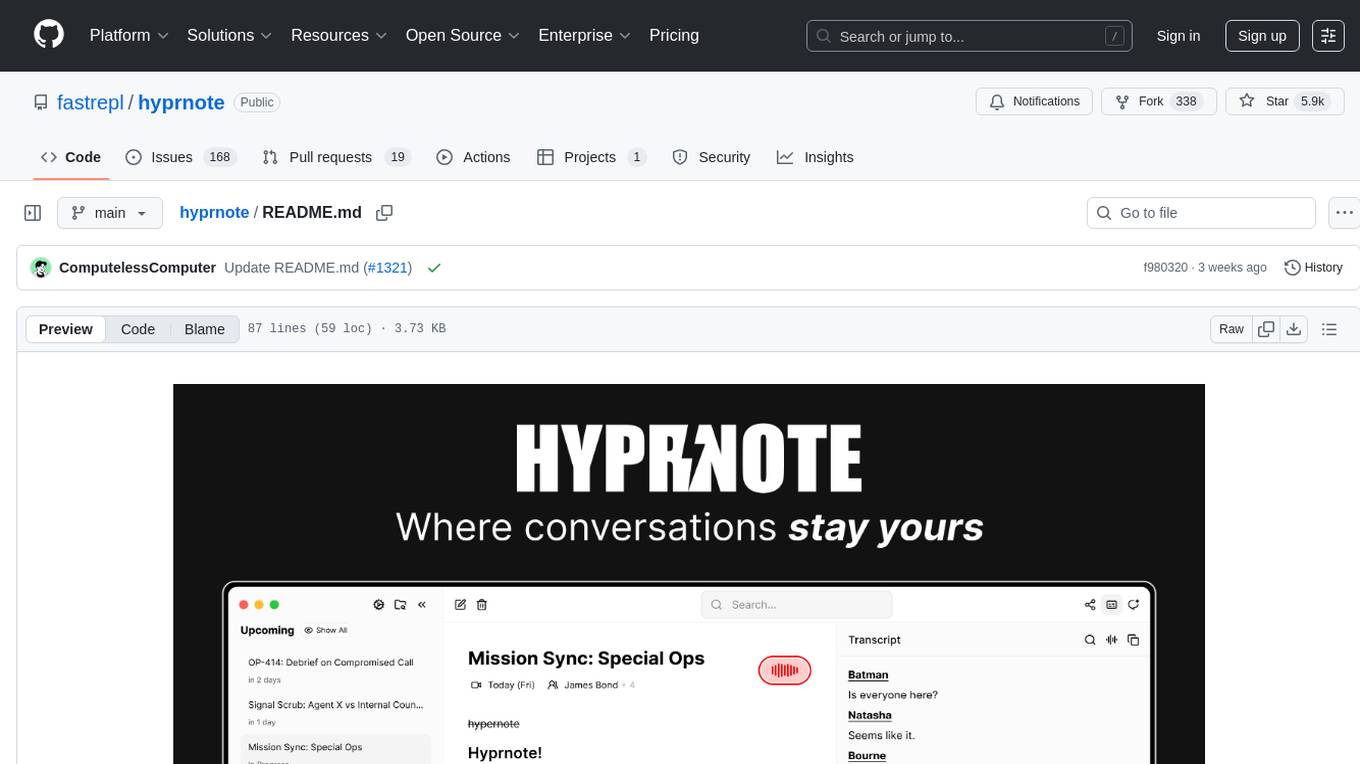The height and width of the screenshot is (764, 1360).
Task: Open the document outline list icon
Action: tap(1329, 329)
